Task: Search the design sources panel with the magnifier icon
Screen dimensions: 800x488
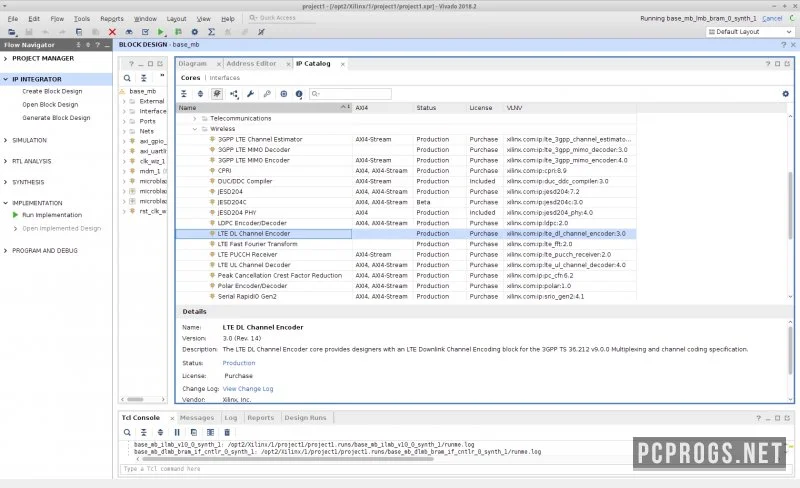Action: point(127,78)
